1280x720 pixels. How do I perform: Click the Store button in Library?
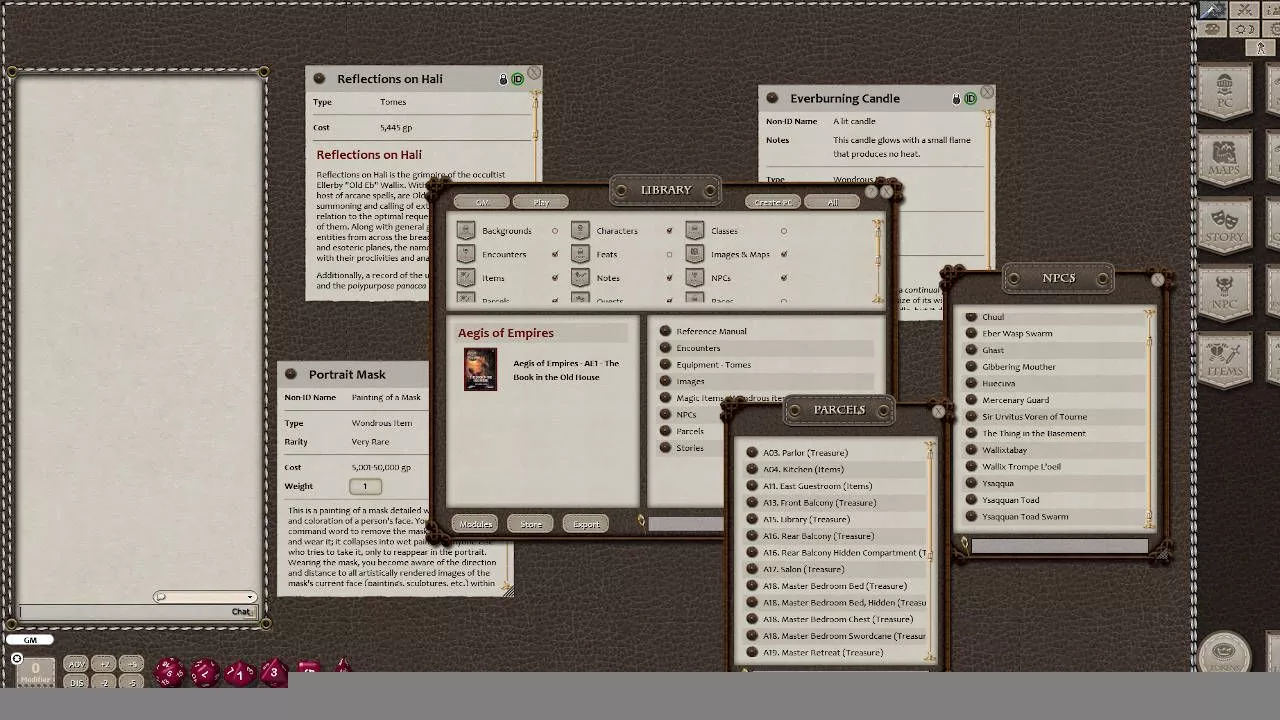[x=530, y=524]
